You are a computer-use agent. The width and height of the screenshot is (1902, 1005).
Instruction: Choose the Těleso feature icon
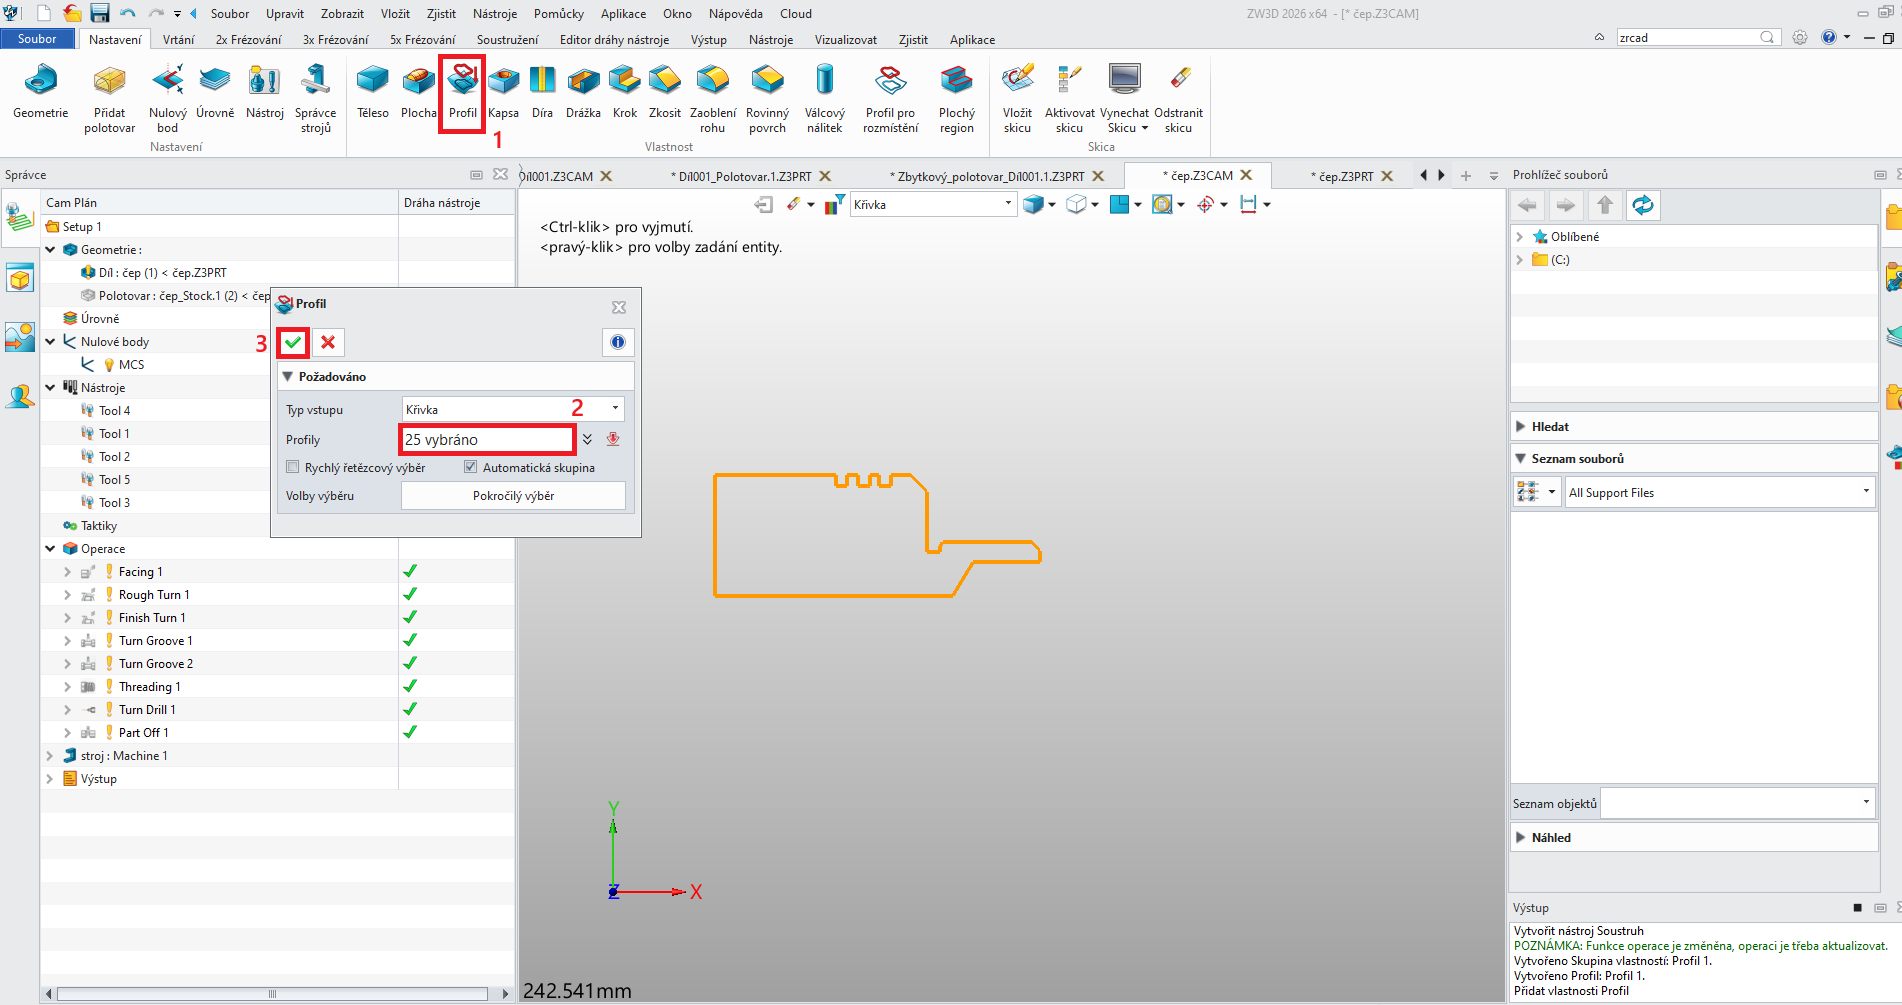point(373,92)
